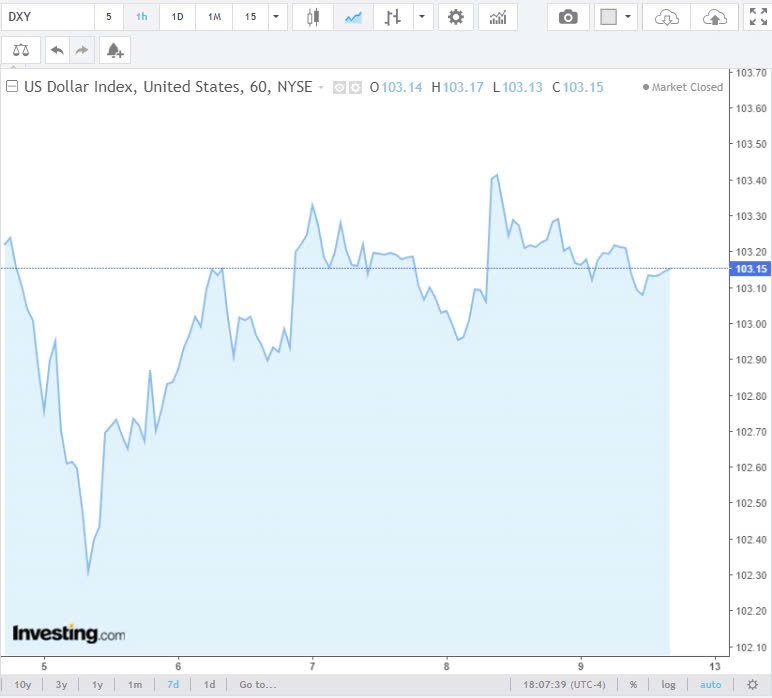Save chart layout to cloud
Viewport: 772px width, 698px height.
click(714, 17)
